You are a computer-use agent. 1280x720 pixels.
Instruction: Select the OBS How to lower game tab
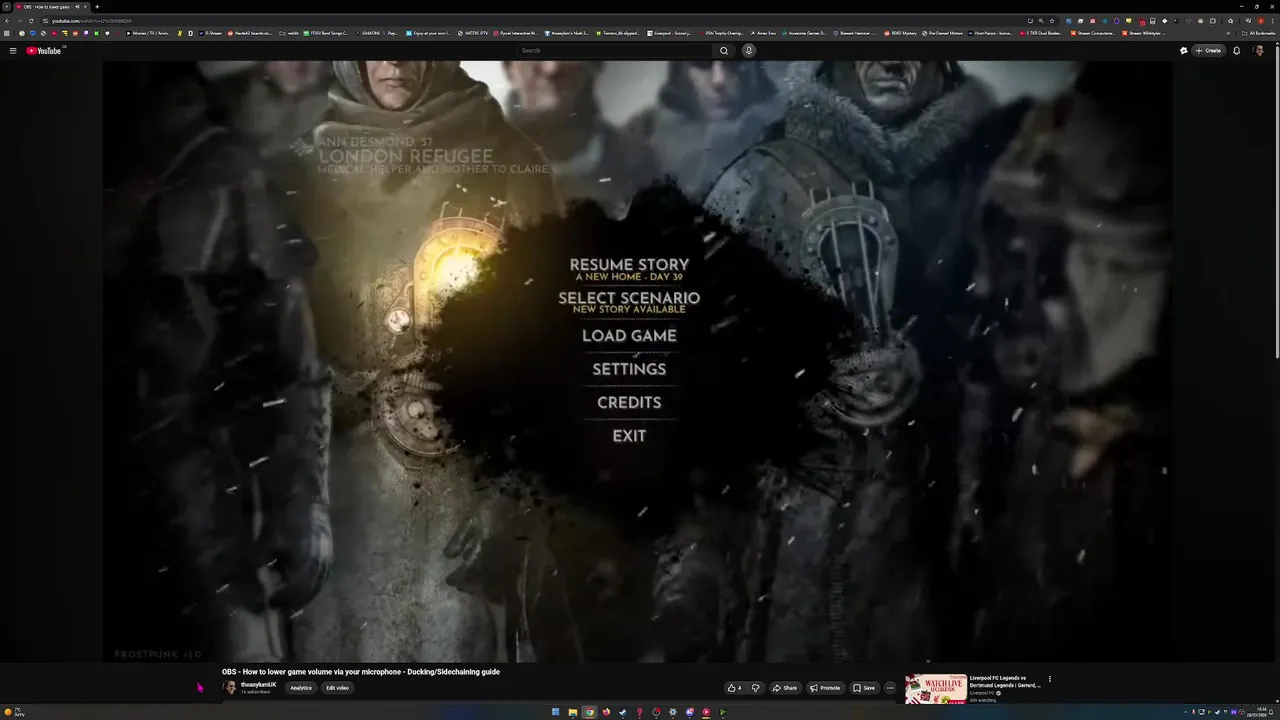(52, 7)
